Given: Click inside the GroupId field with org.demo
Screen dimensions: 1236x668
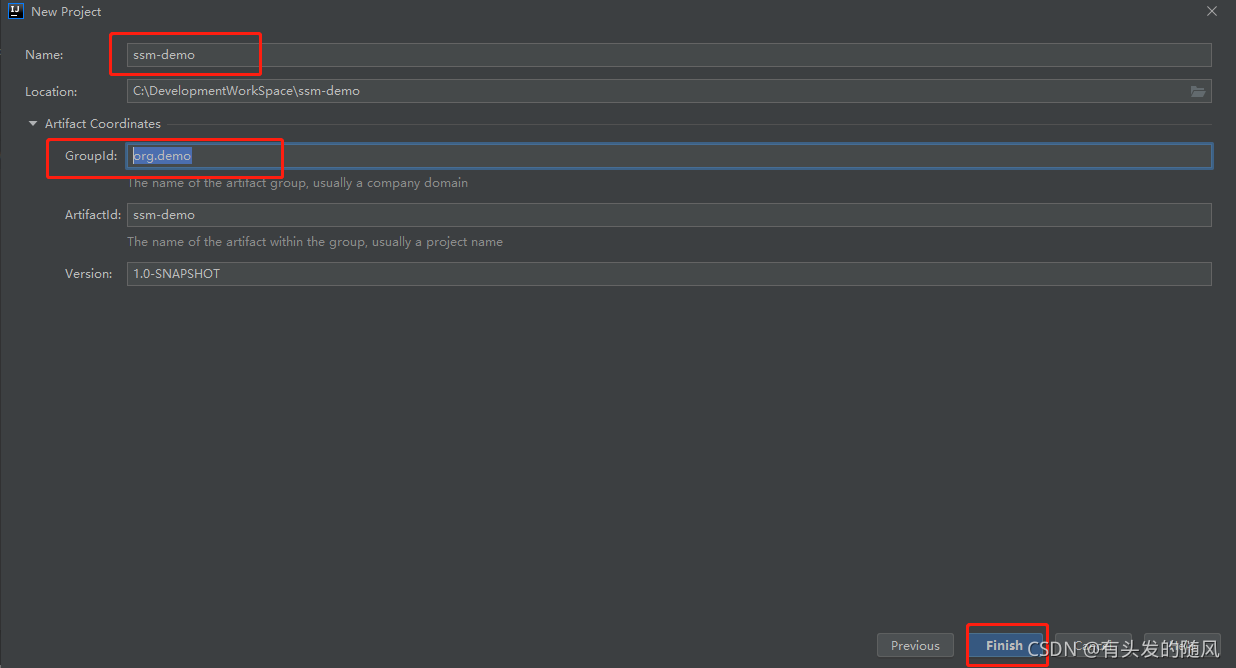Looking at the screenshot, I should (x=669, y=156).
